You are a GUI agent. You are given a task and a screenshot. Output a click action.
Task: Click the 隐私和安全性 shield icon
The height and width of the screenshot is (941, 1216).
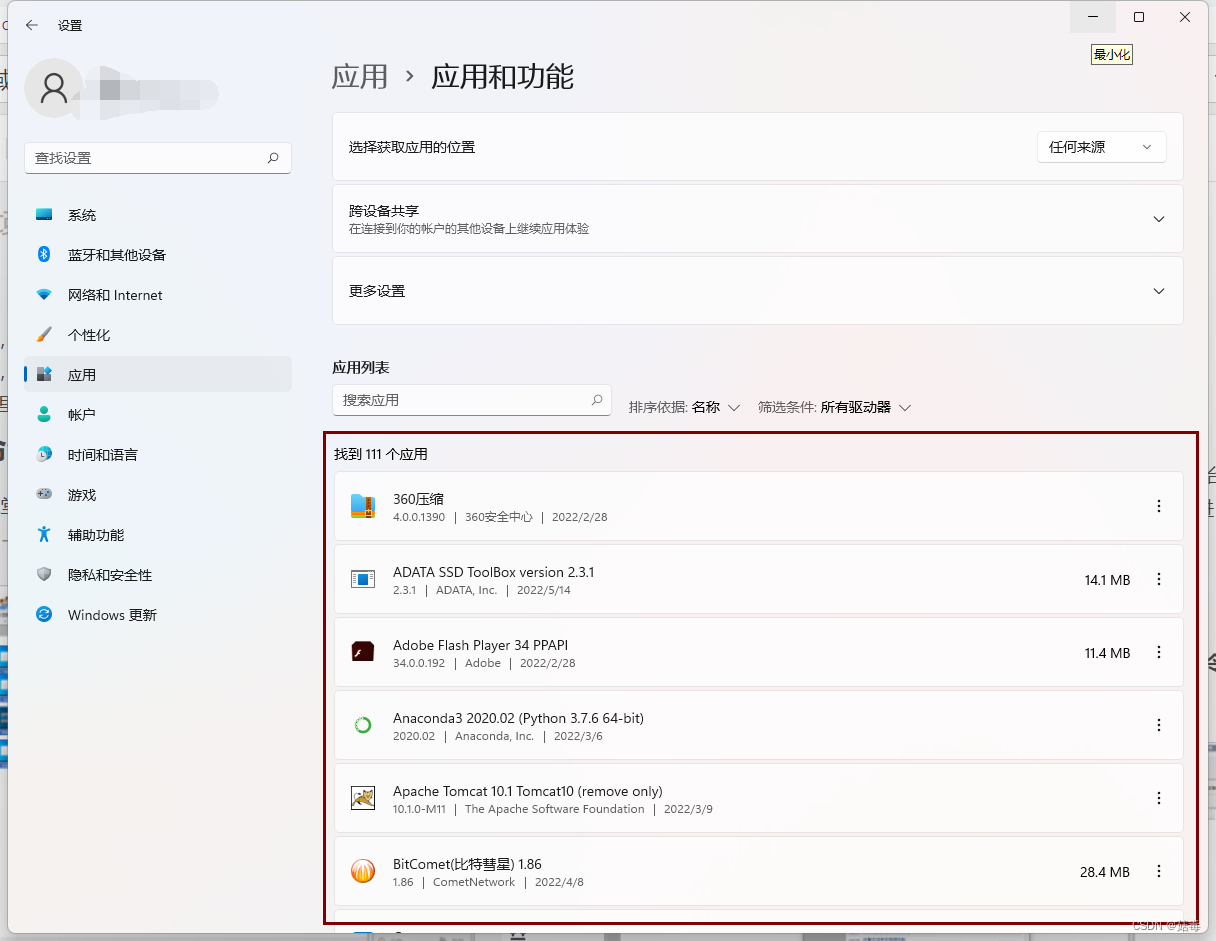click(44, 574)
